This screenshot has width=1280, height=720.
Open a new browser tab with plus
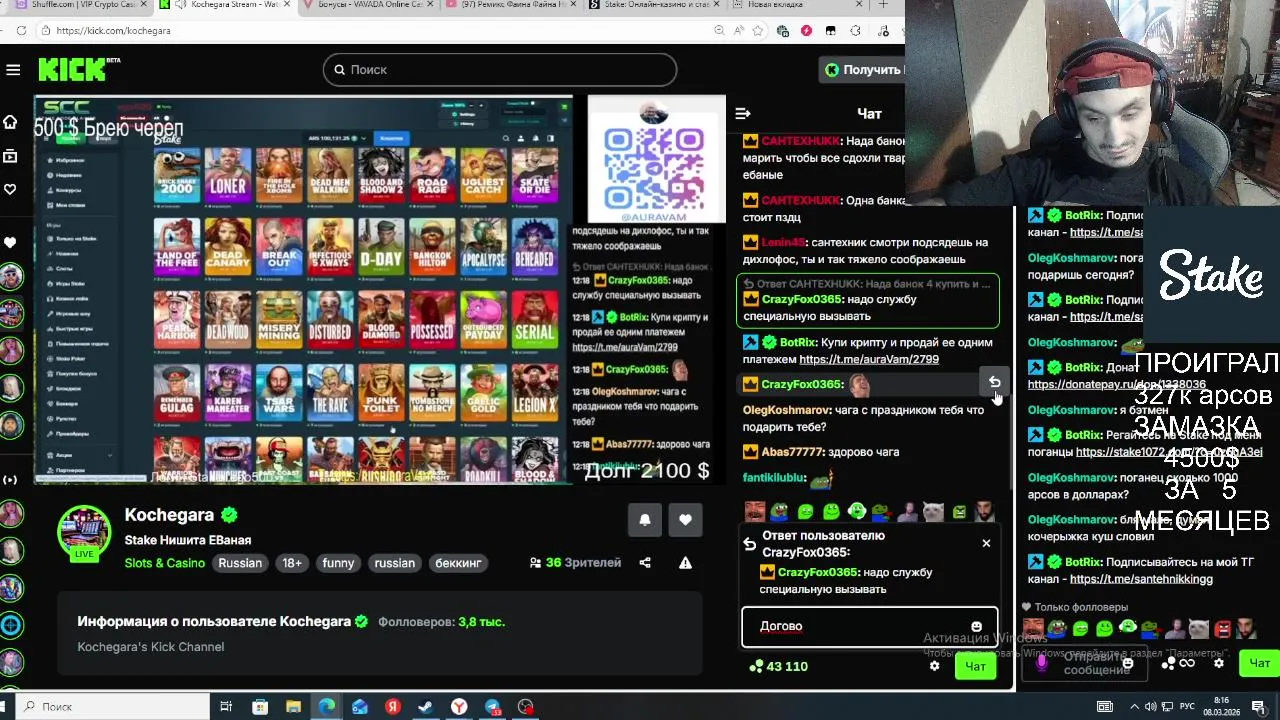coord(883,5)
